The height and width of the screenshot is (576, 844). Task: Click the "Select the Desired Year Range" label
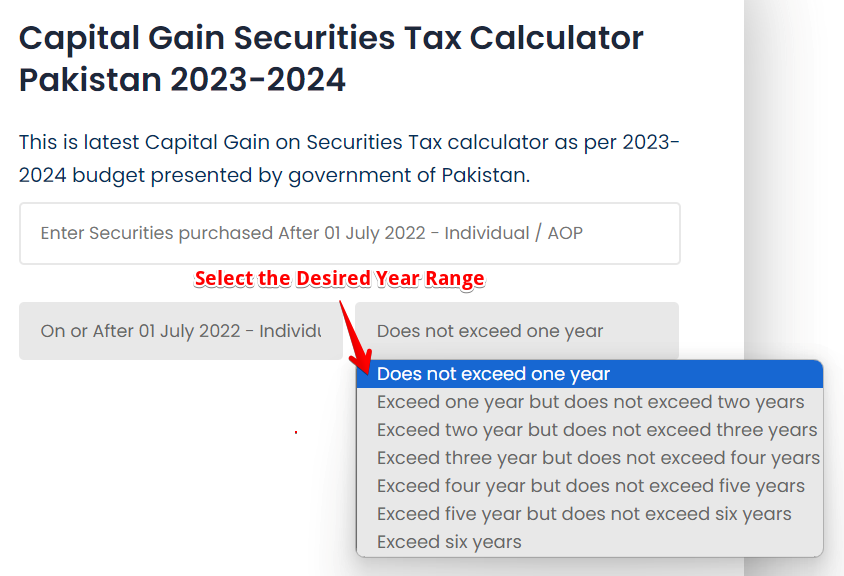338,278
